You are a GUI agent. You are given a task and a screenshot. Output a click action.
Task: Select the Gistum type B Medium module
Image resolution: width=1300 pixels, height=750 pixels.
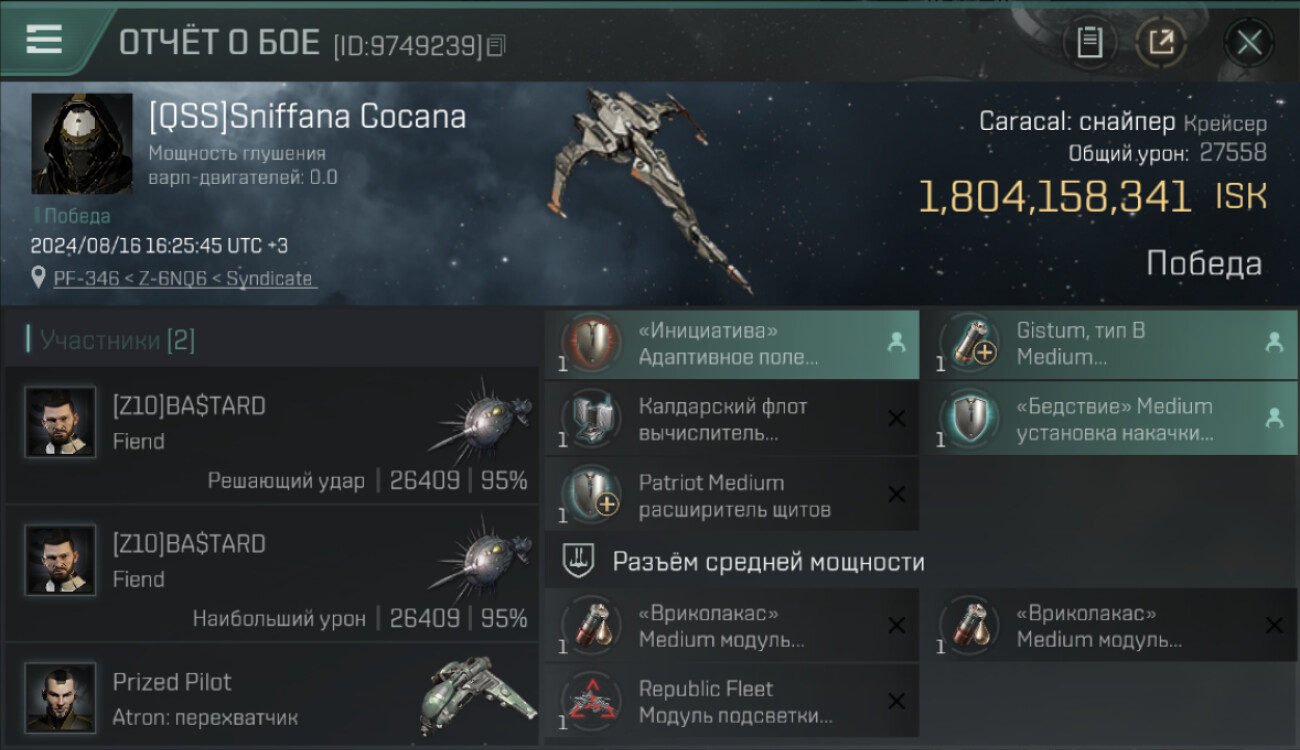[x=1110, y=344]
